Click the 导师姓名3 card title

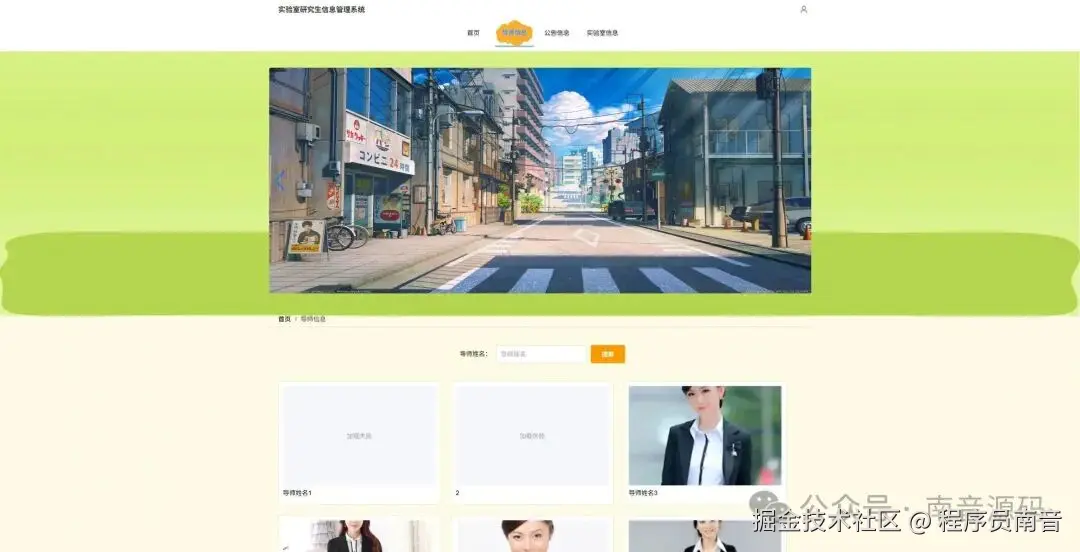[x=643, y=493]
